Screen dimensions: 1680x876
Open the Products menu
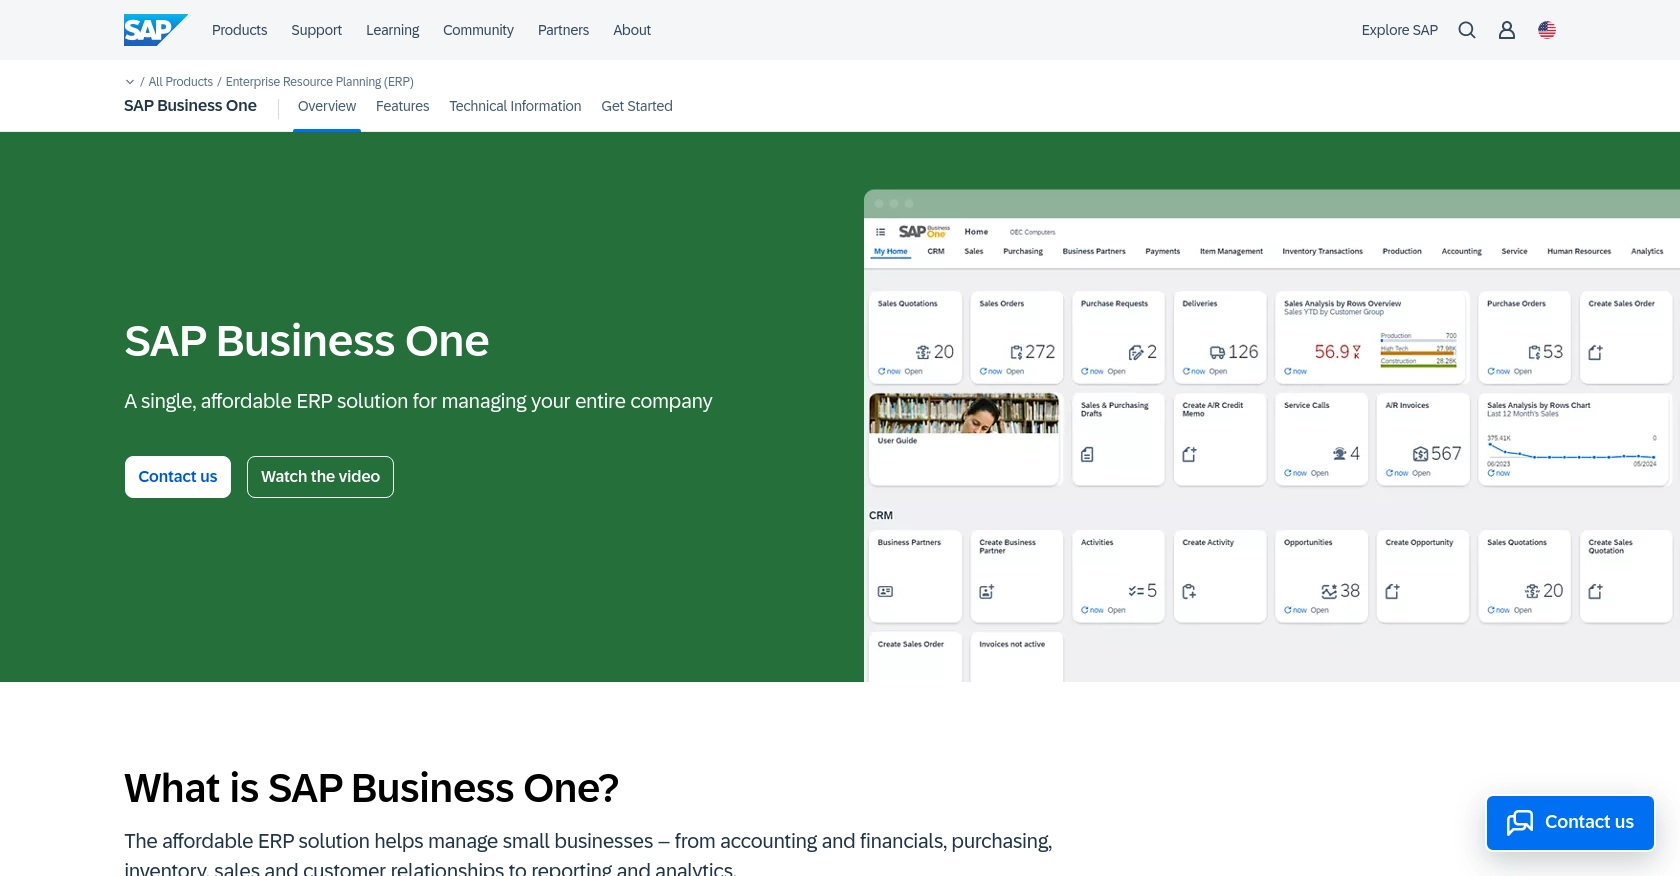239,30
